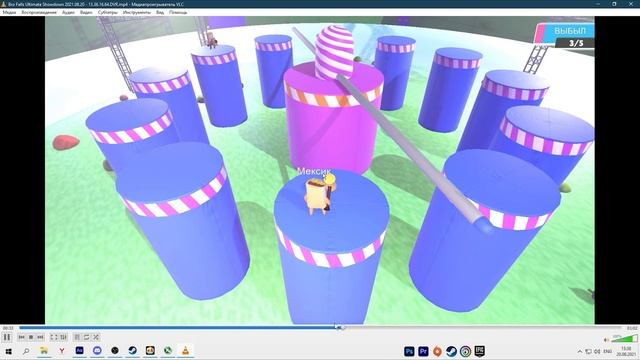Open the Помощь menu
This screenshot has width=640, height=360.
coord(178,13)
